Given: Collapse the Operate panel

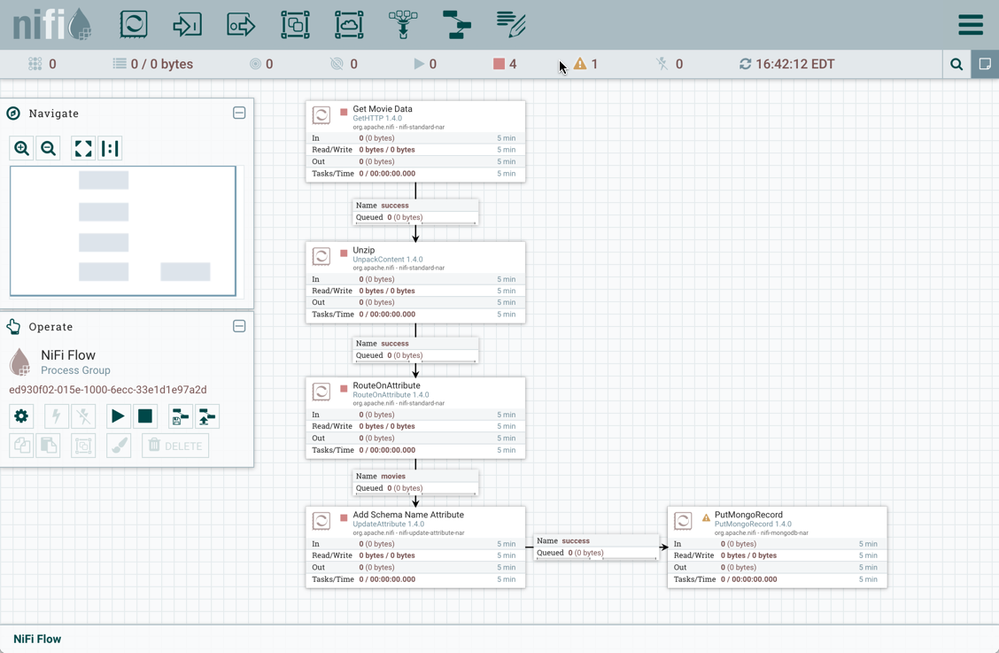Looking at the screenshot, I should (x=239, y=326).
